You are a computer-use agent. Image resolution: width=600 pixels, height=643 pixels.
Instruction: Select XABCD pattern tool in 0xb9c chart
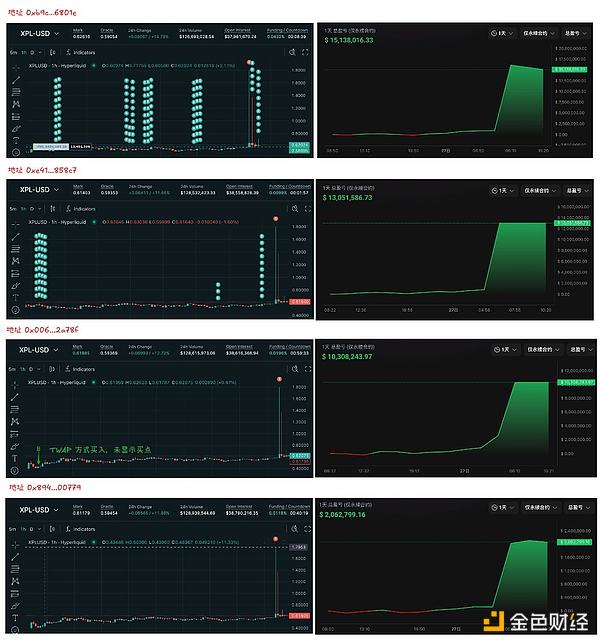point(16,104)
